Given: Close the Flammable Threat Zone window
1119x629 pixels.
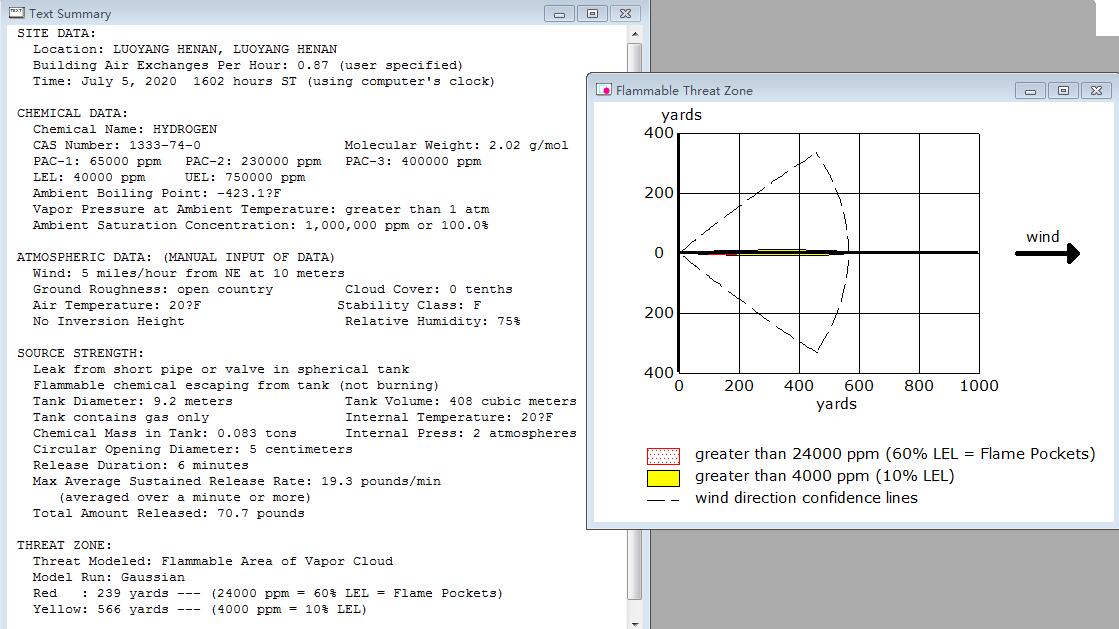Looking at the screenshot, I should [1096, 91].
